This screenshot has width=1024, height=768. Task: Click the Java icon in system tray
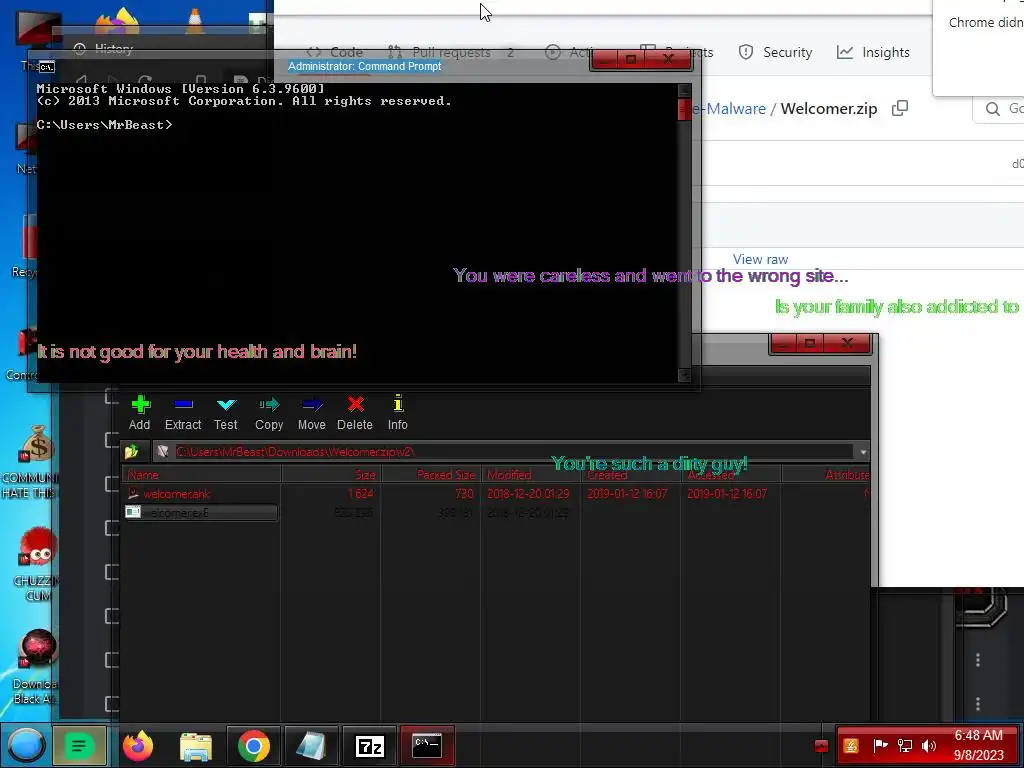coord(851,746)
